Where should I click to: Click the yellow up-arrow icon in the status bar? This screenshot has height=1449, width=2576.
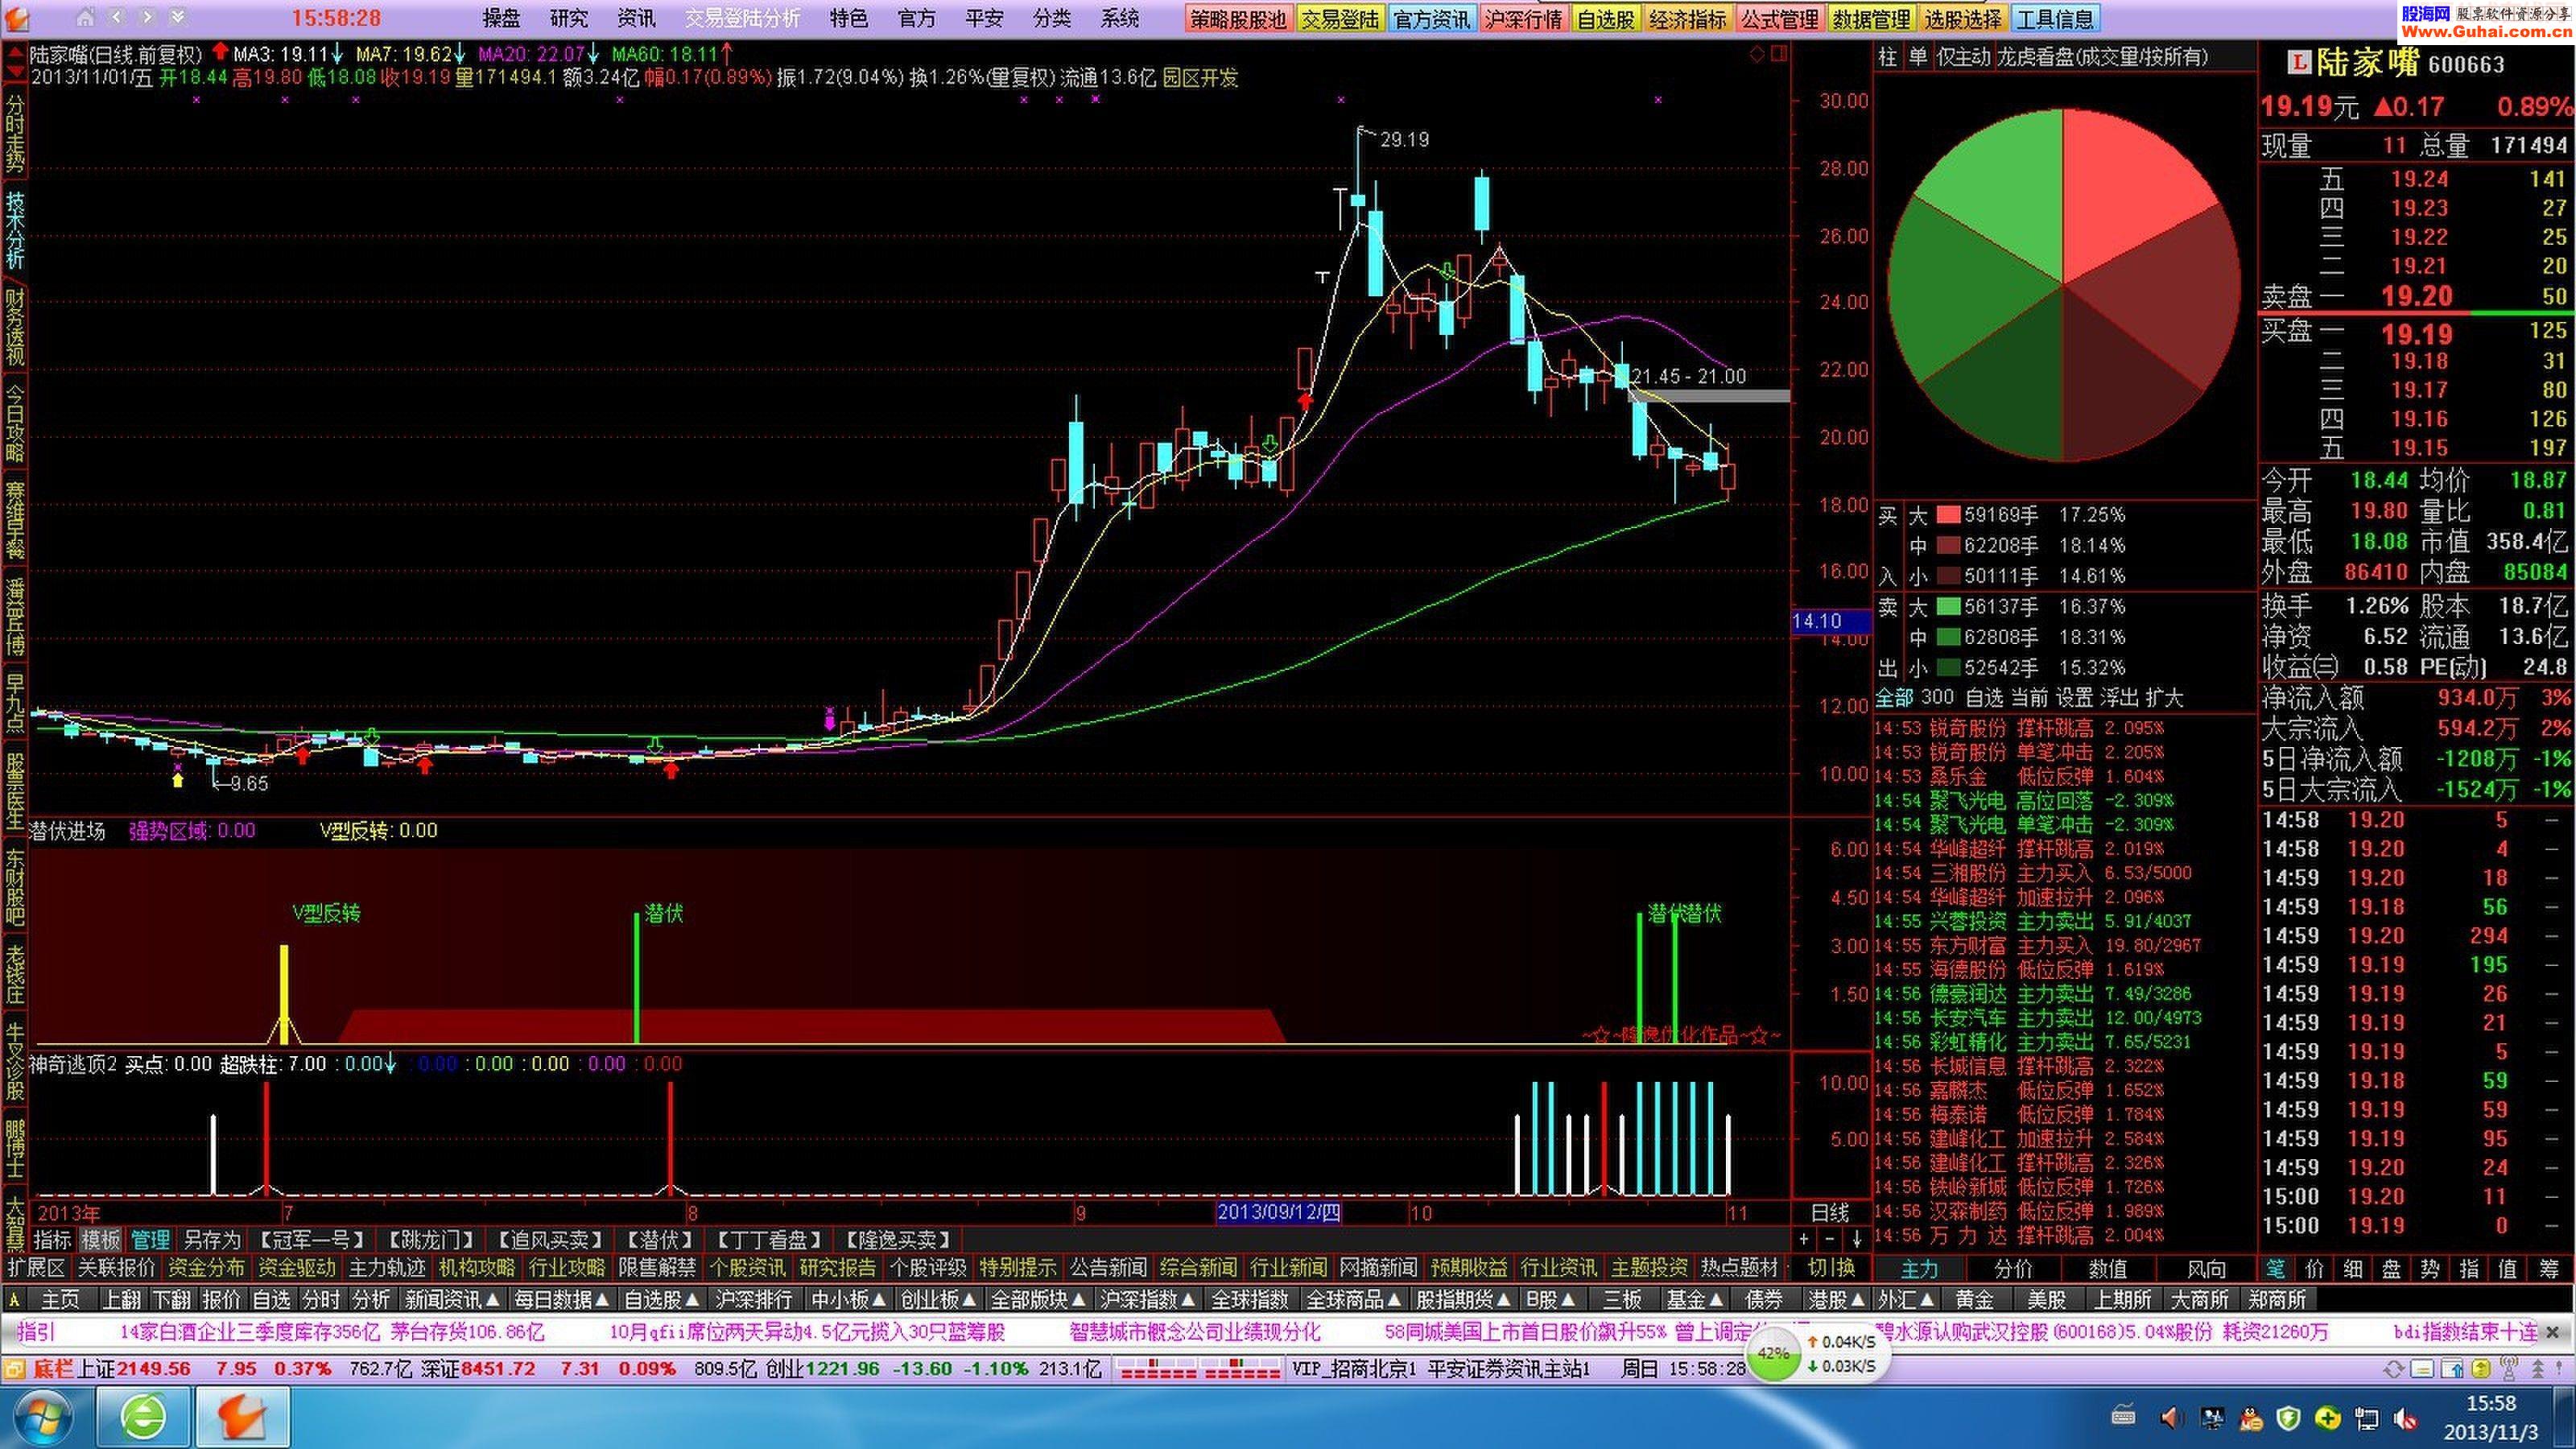tap(2481, 1369)
